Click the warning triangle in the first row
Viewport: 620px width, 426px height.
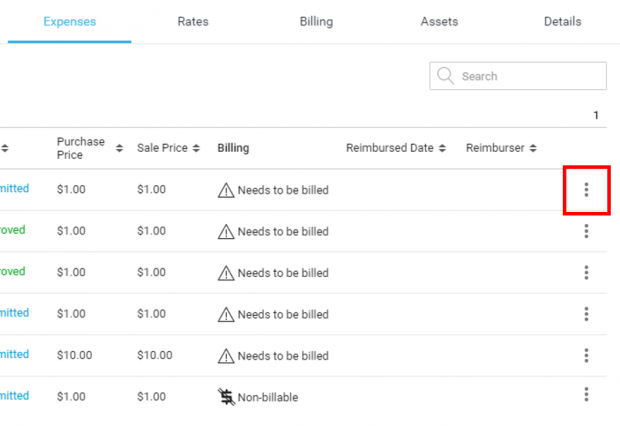226,190
